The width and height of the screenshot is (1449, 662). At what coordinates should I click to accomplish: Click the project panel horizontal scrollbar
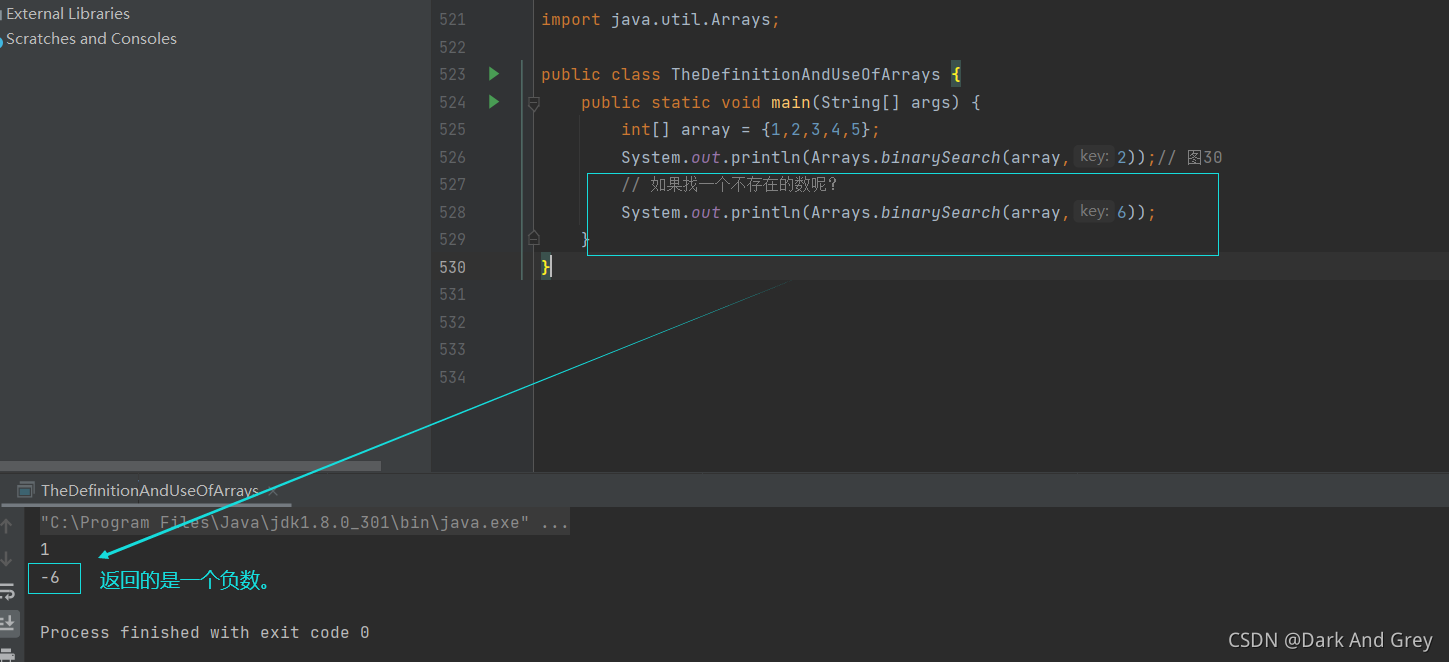click(190, 465)
